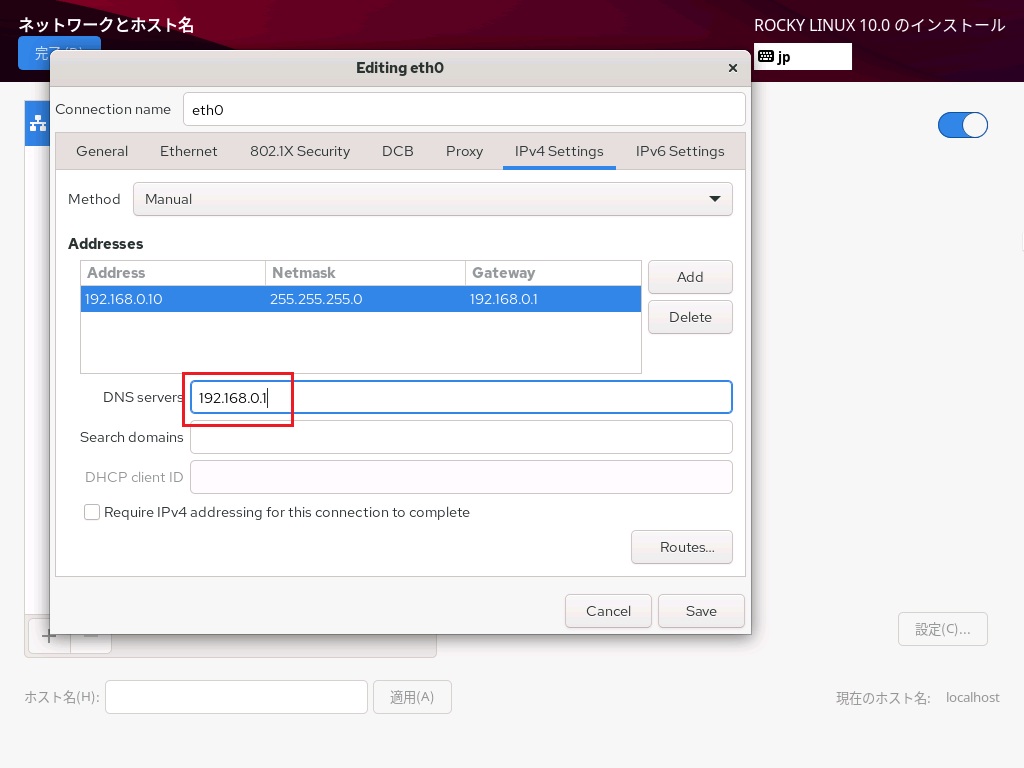Close the Editing eth0 dialog
Image resolution: width=1024 pixels, height=768 pixels.
tap(732, 68)
